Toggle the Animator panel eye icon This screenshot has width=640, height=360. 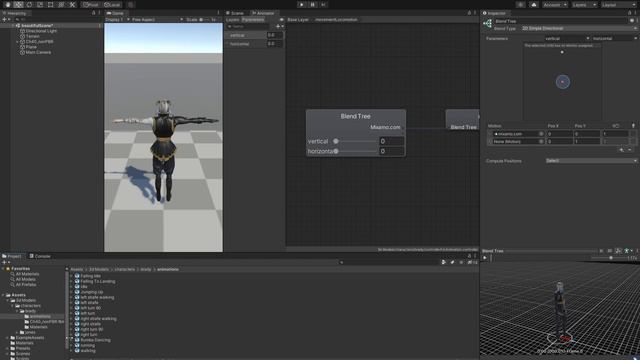(x=281, y=20)
